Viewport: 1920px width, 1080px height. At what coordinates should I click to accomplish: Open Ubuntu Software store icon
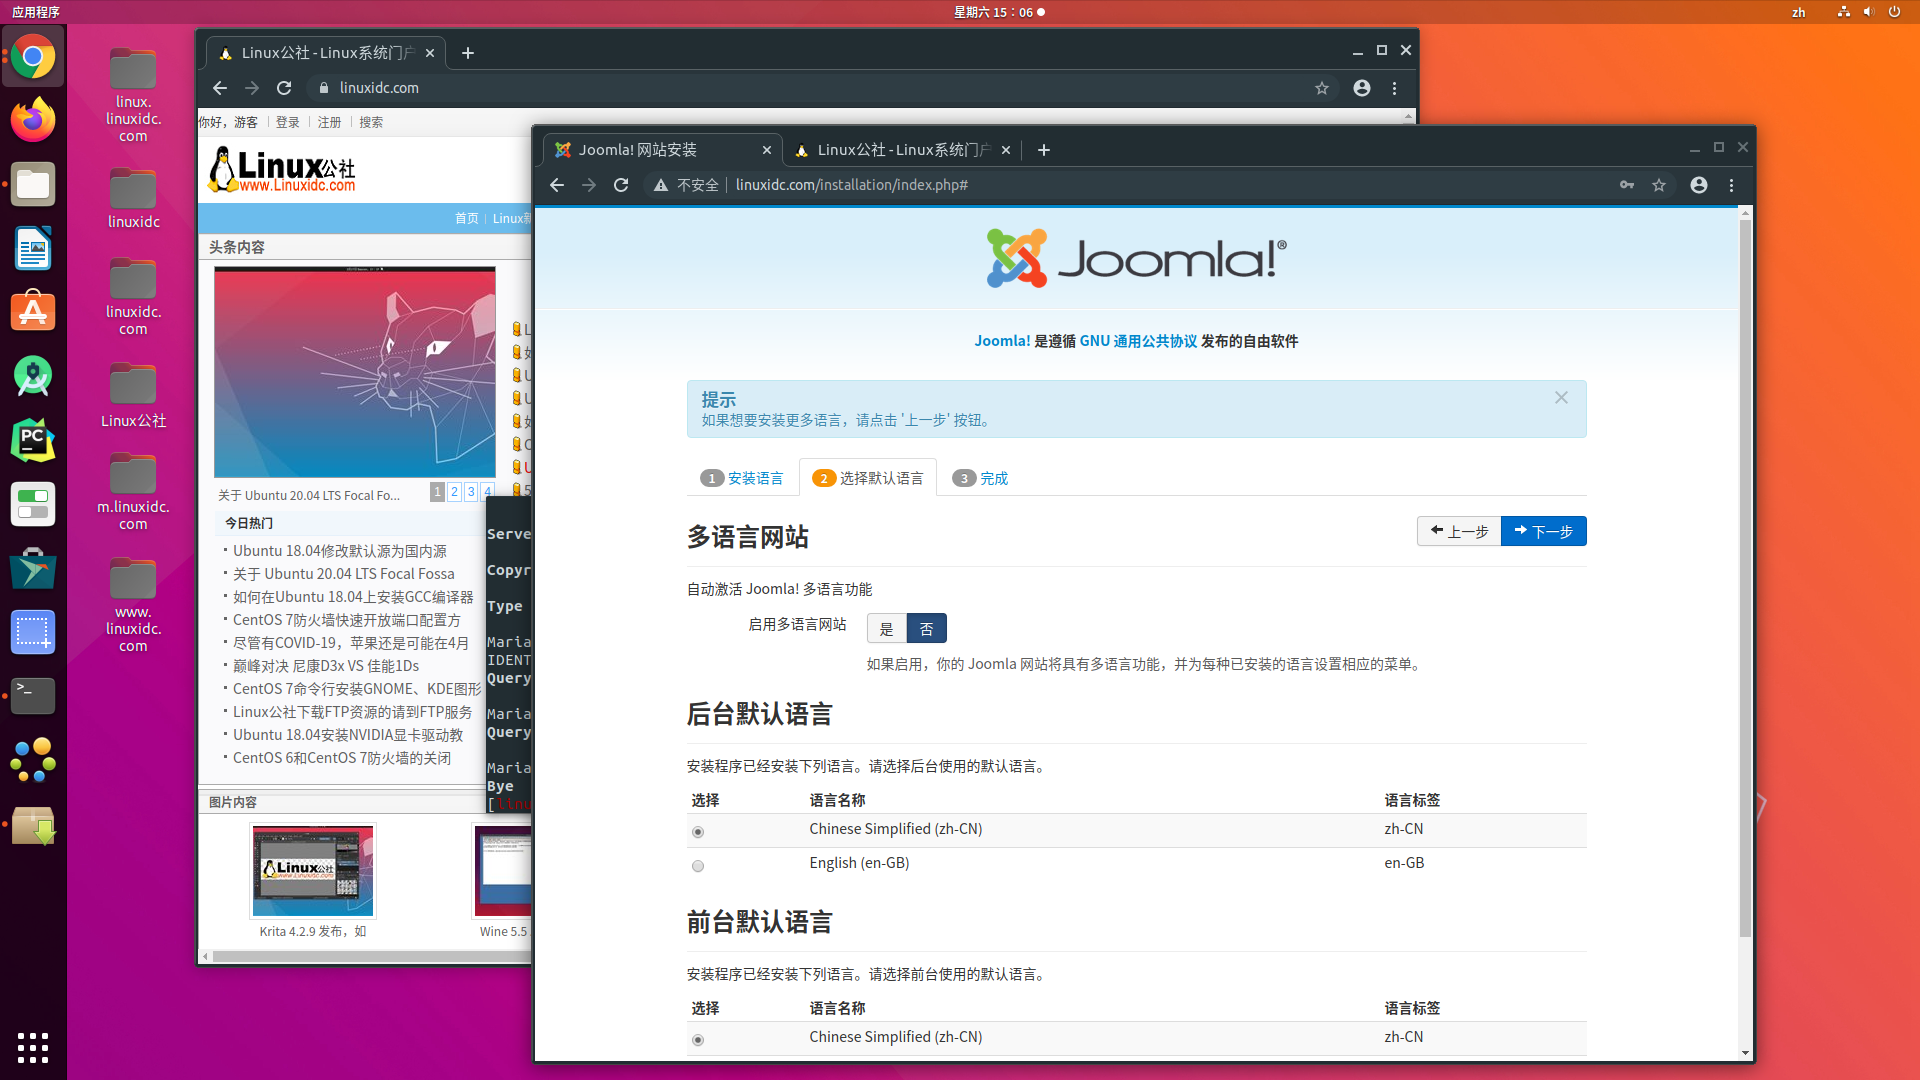pyautogui.click(x=33, y=312)
